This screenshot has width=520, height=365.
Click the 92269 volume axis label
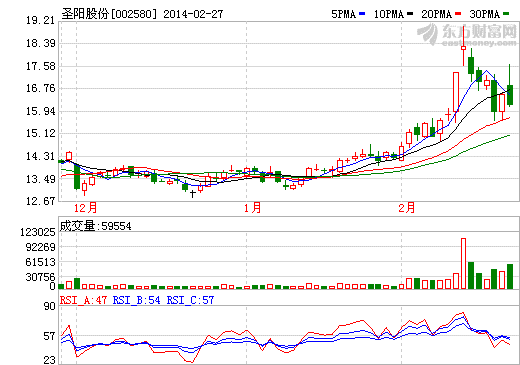point(40,247)
